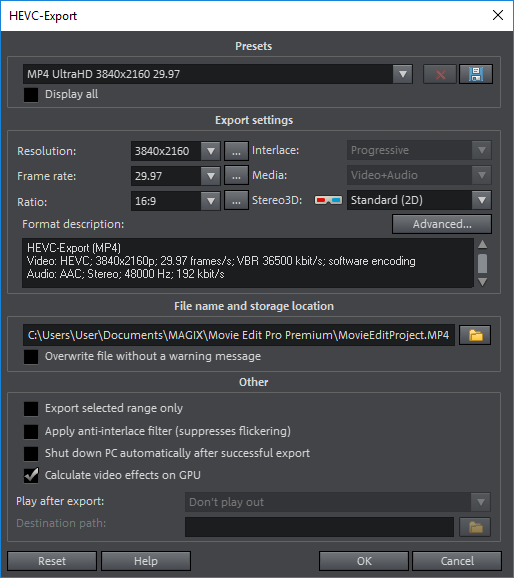This screenshot has height=578, width=514.
Task: Click destination path folder icon
Action: coord(475,527)
